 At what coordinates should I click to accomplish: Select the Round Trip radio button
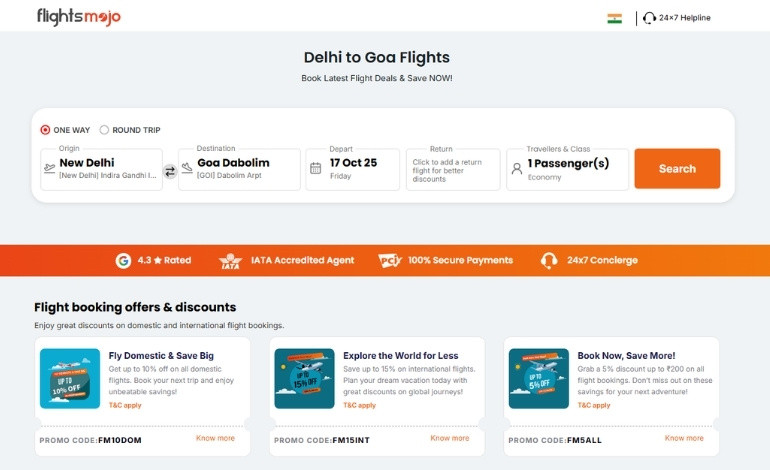105,130
